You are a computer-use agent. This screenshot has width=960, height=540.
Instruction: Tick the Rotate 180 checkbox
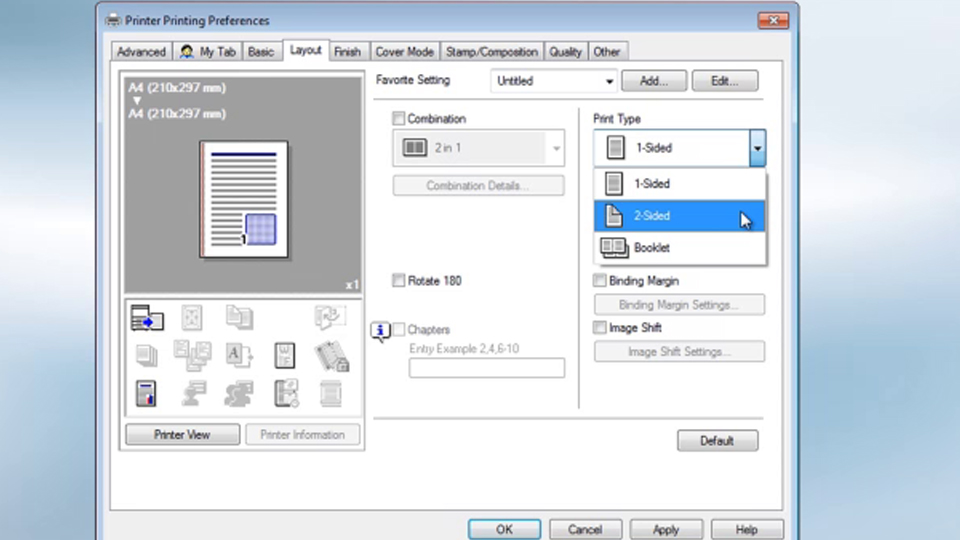399,281
